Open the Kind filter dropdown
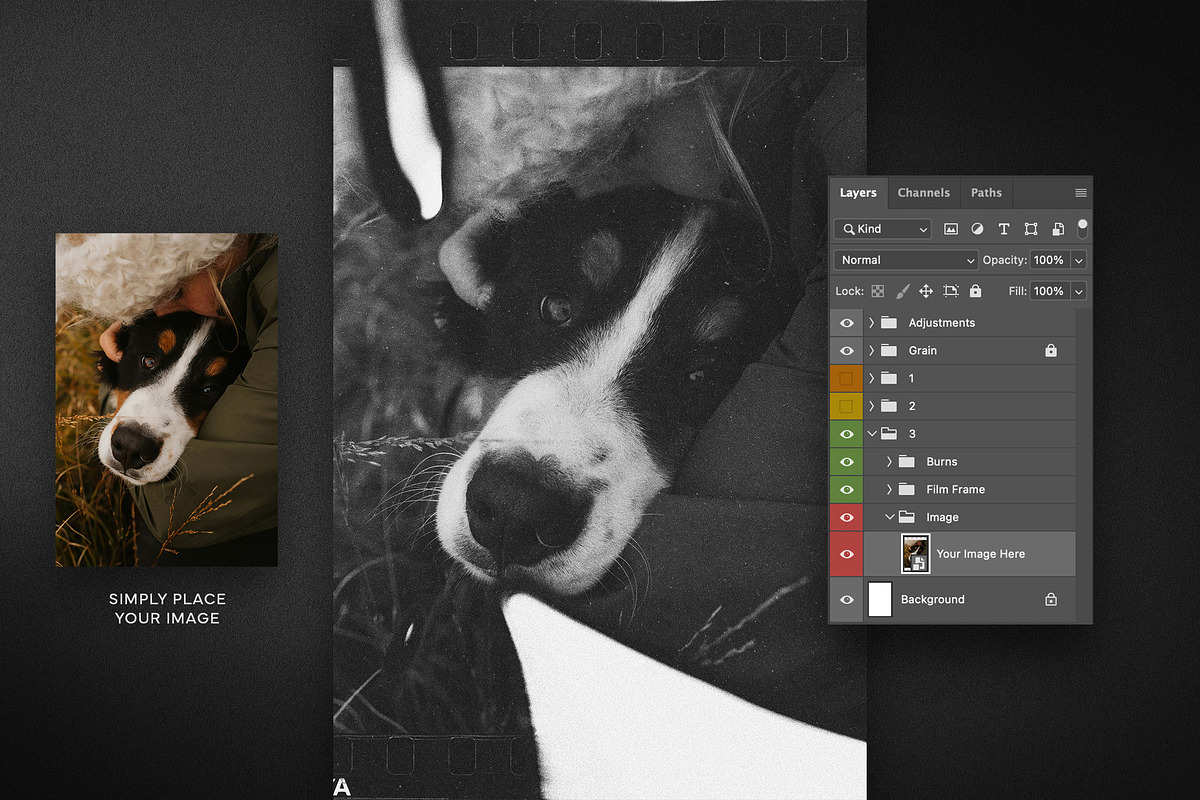 point(882,229)
